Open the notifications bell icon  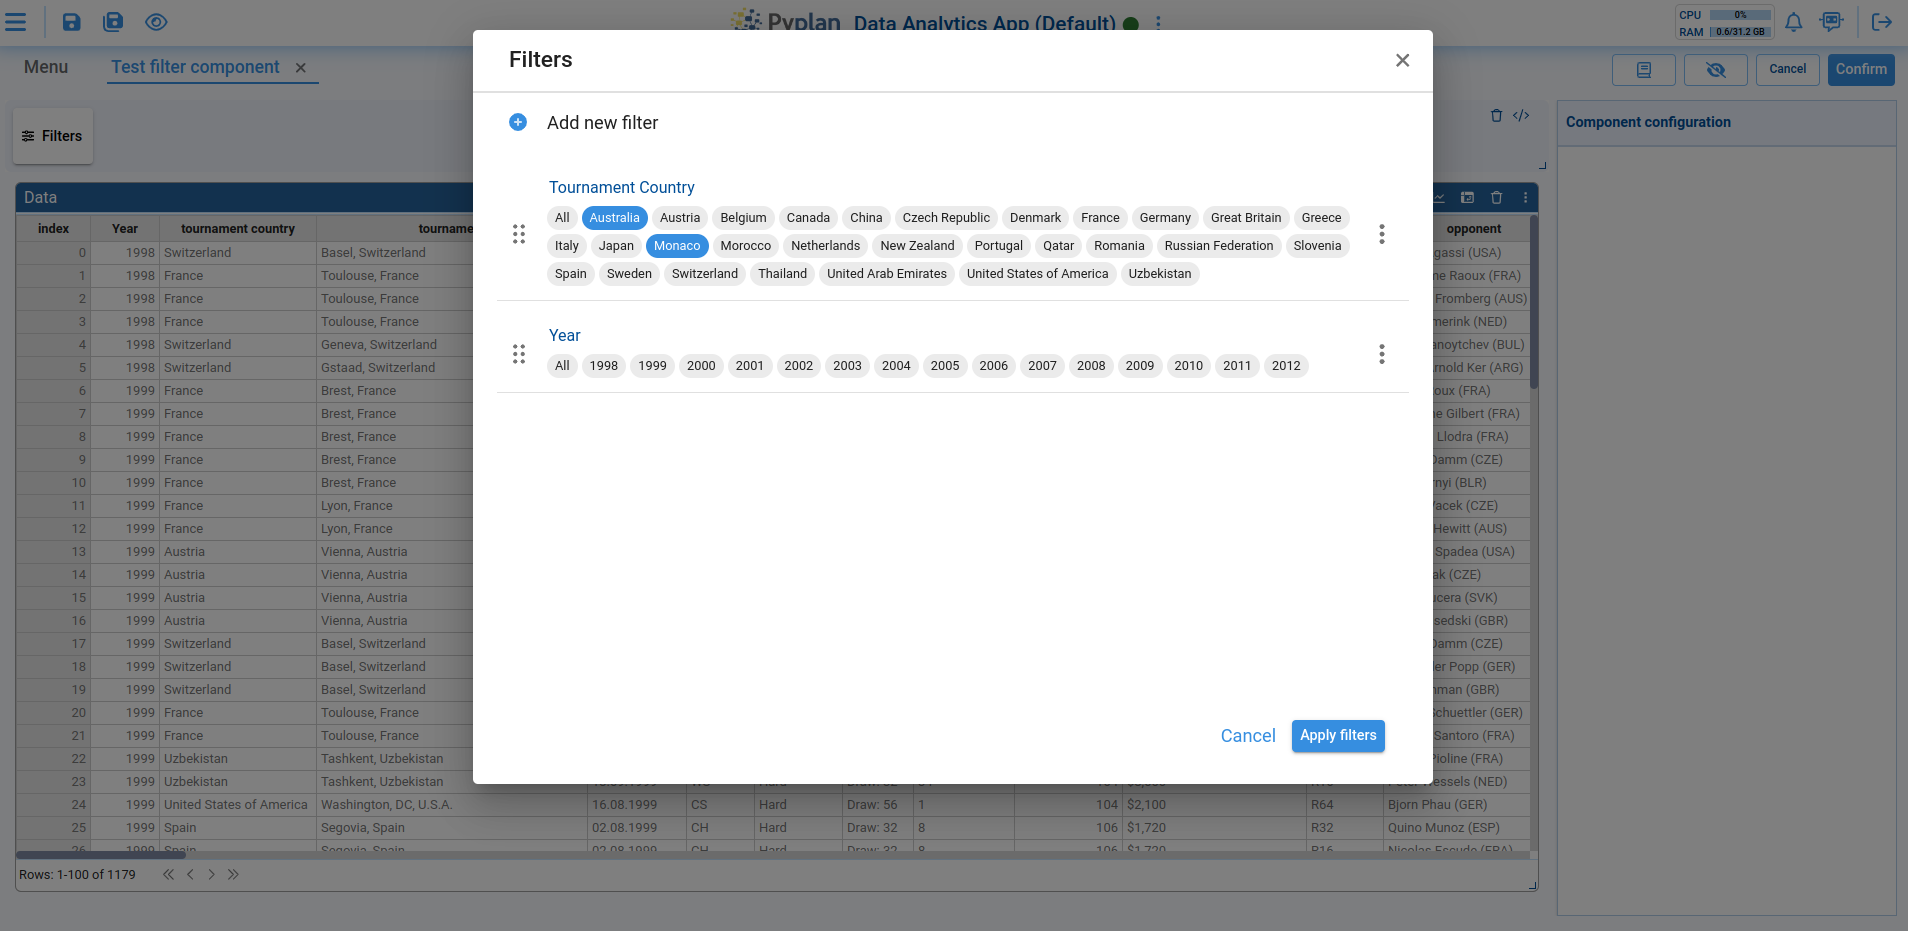click(1794, 22)
